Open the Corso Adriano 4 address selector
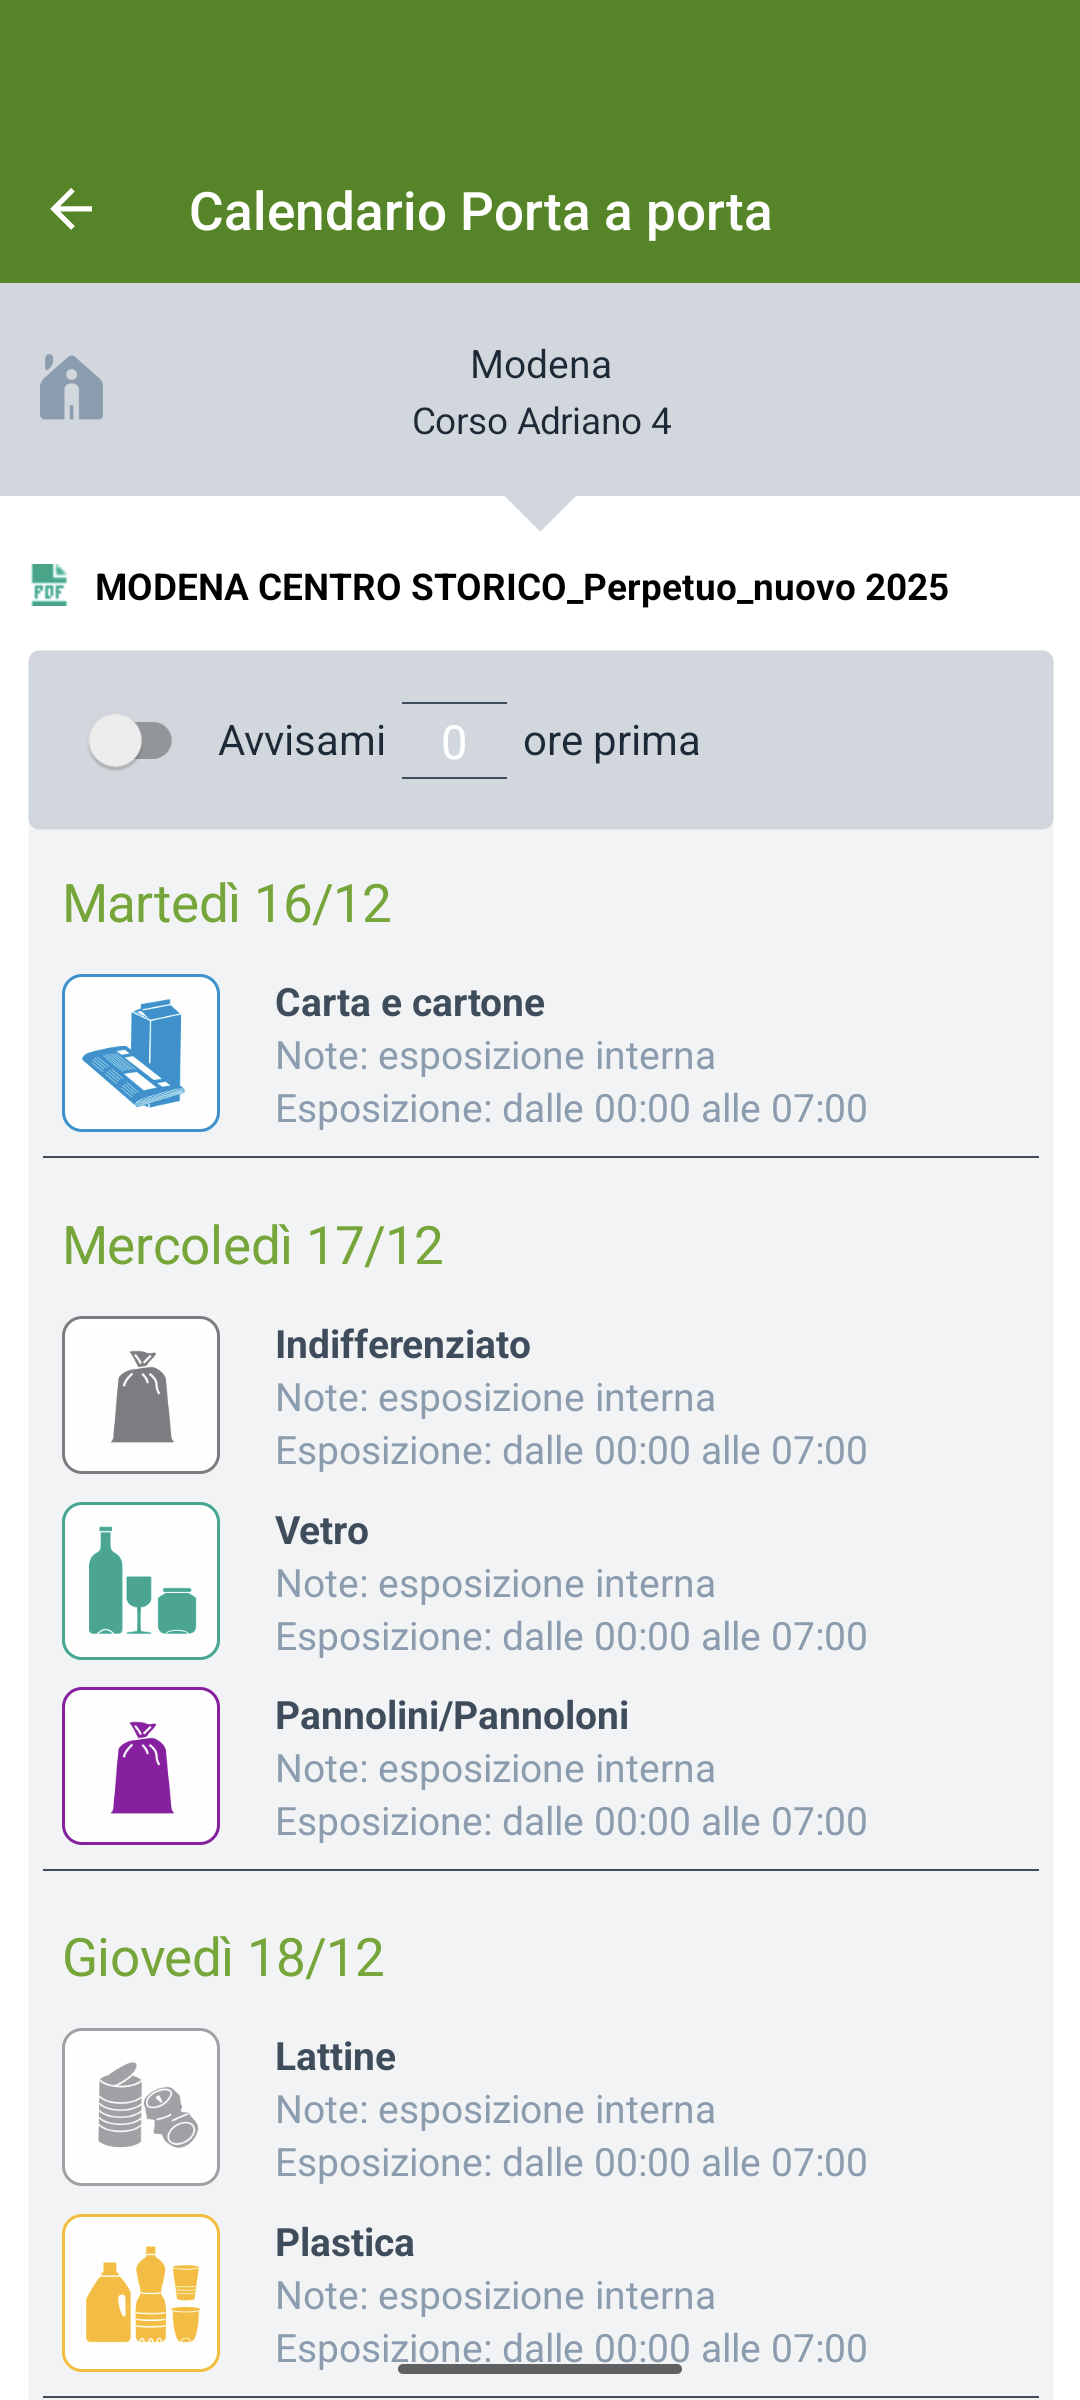This screenshot has height=2400, width=1080. [541, 421]
